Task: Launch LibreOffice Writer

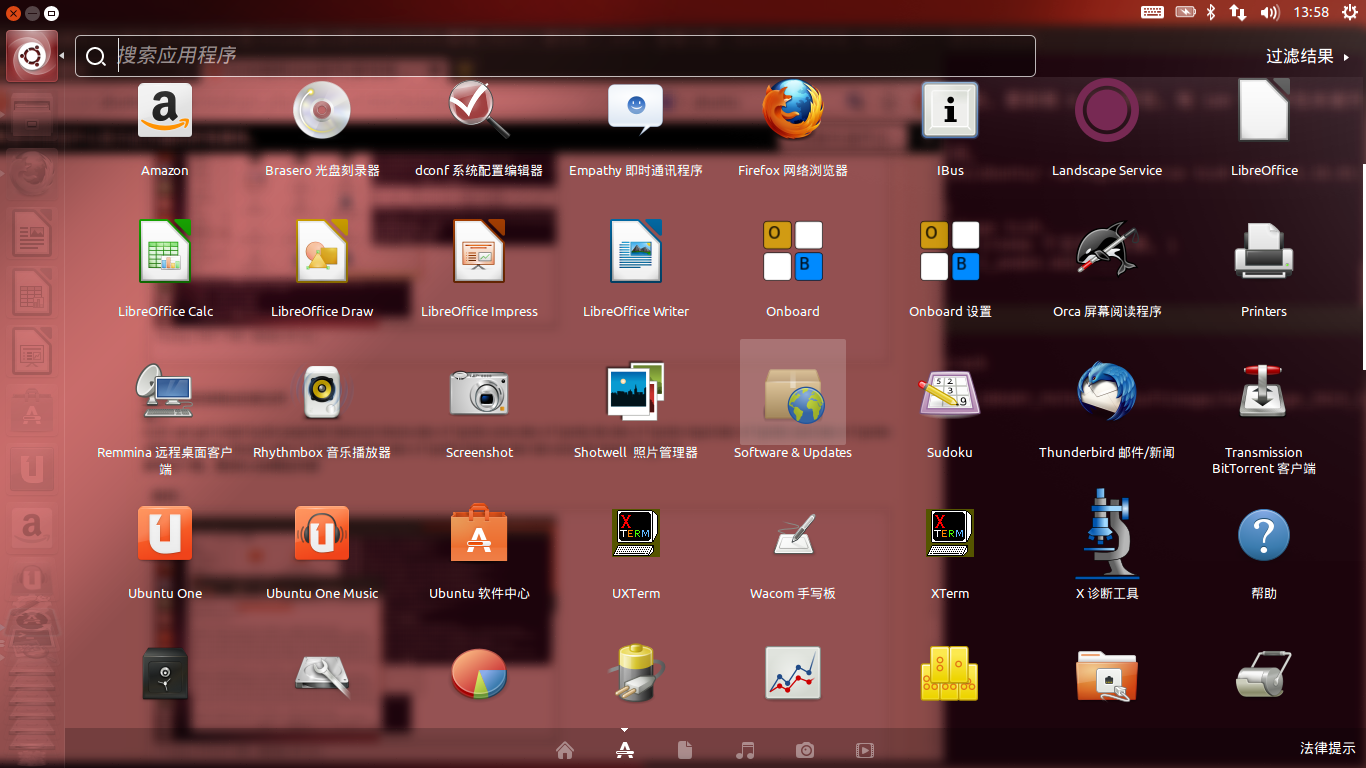Action: (636, 251)
